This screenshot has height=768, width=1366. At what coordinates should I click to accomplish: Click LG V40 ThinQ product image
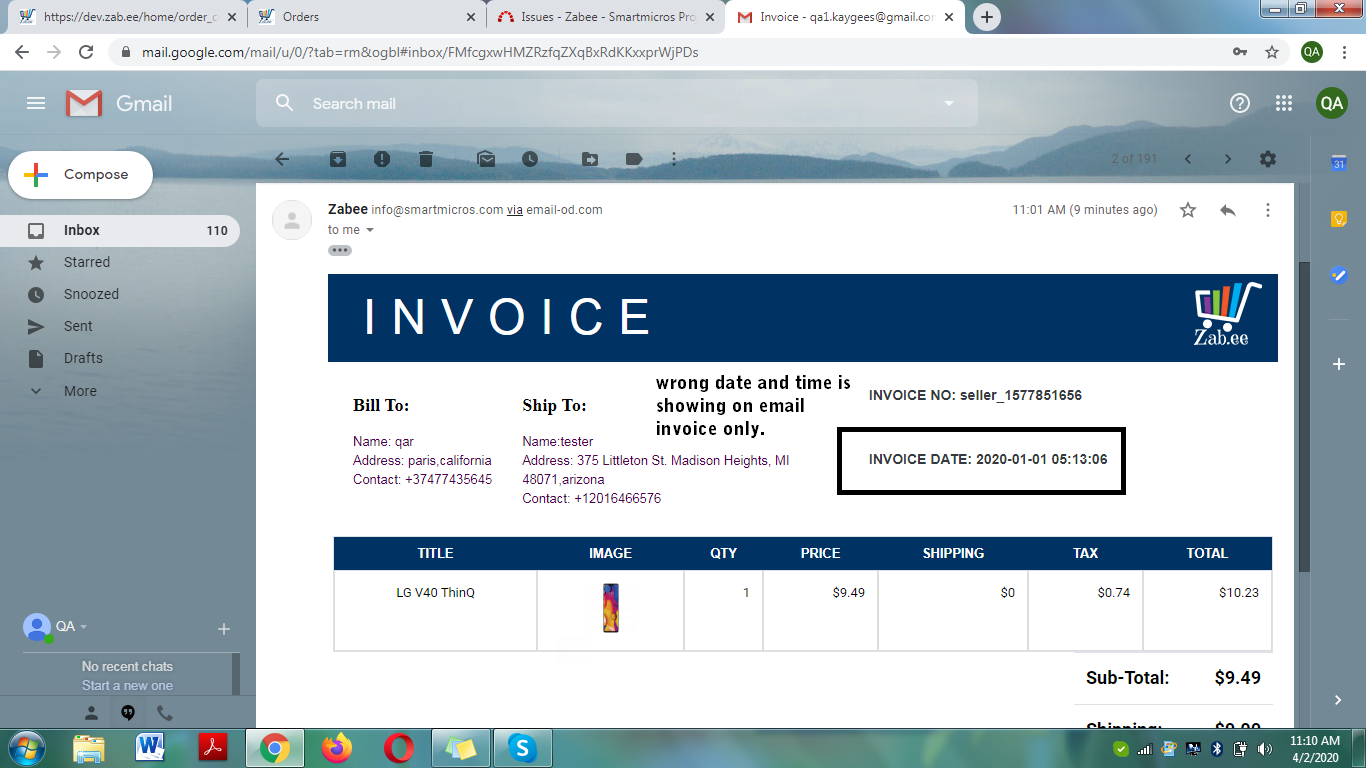(x=610, y=608)
